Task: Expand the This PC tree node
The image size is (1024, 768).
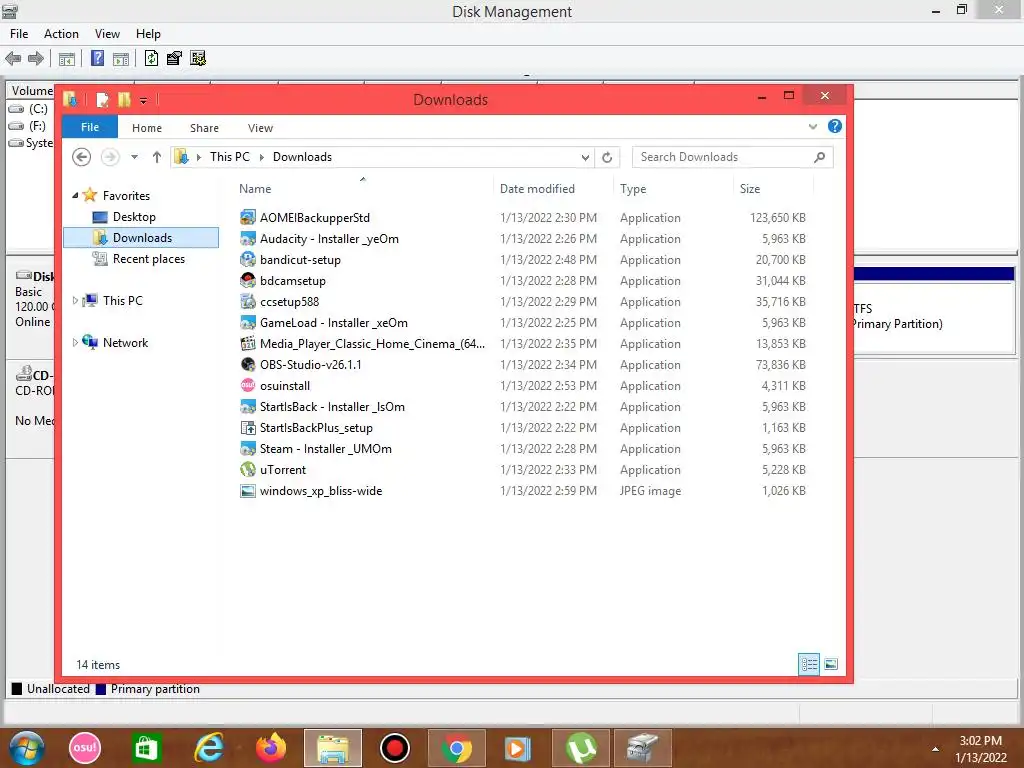Action: tap(75, 300)
